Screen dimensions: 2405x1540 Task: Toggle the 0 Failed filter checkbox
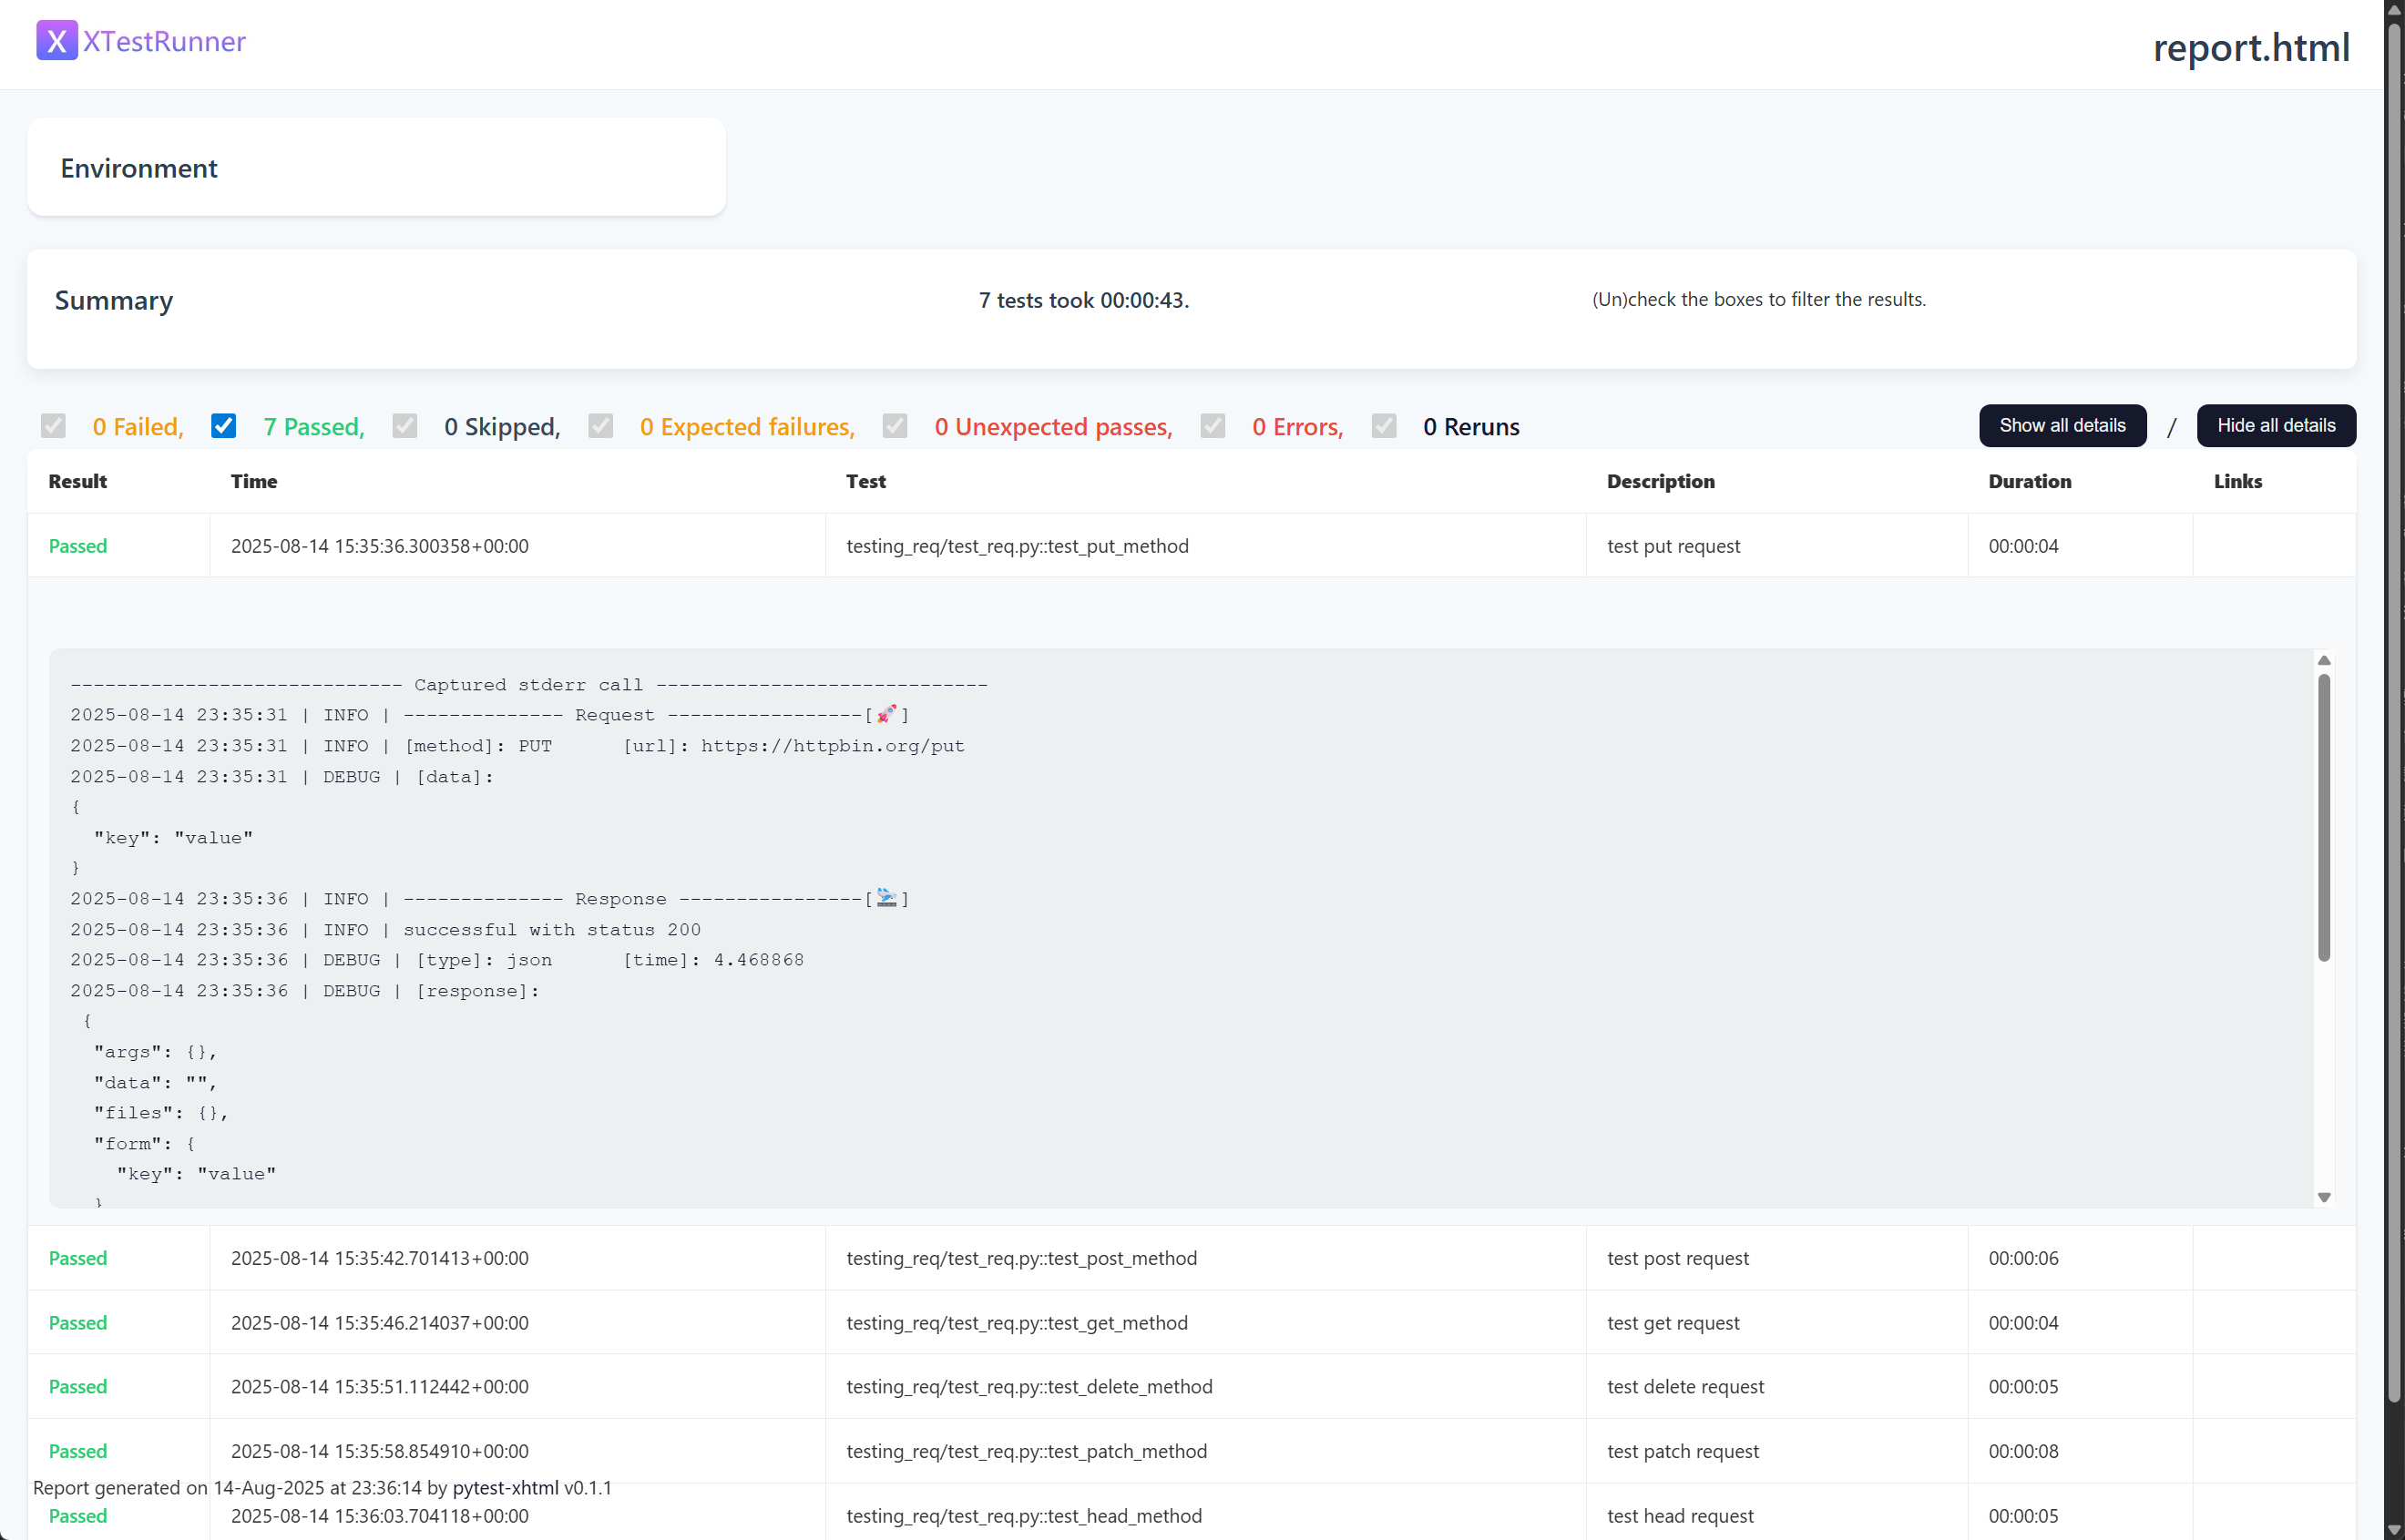[53, 426]
